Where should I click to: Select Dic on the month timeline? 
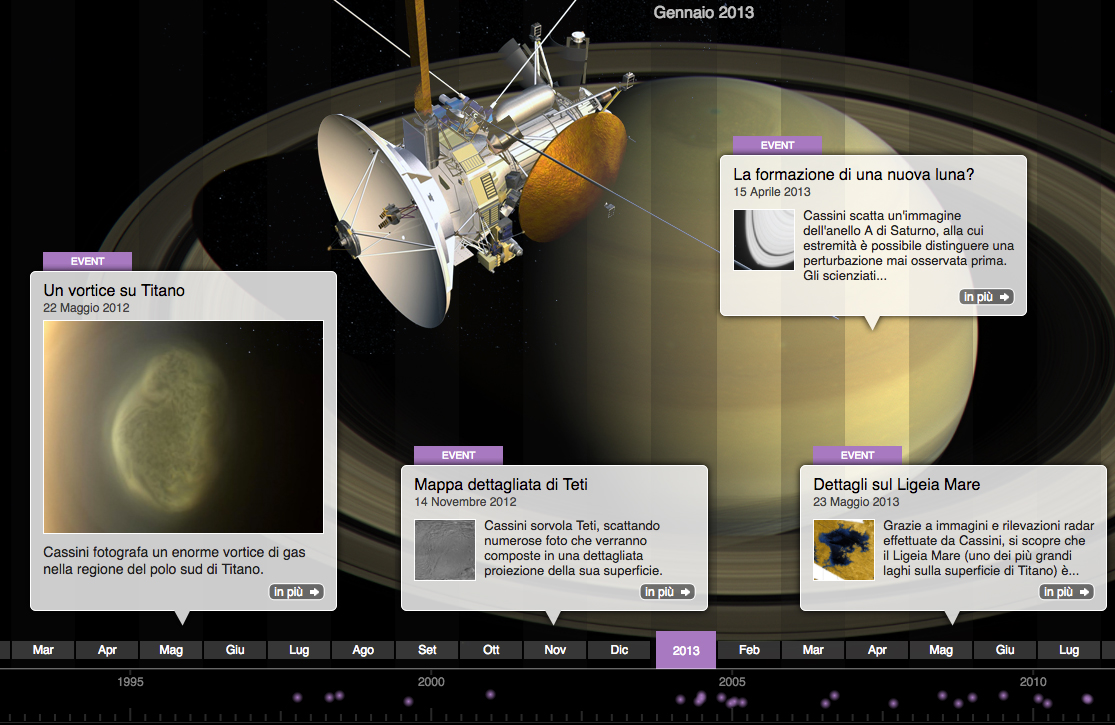tap(619, 650)
